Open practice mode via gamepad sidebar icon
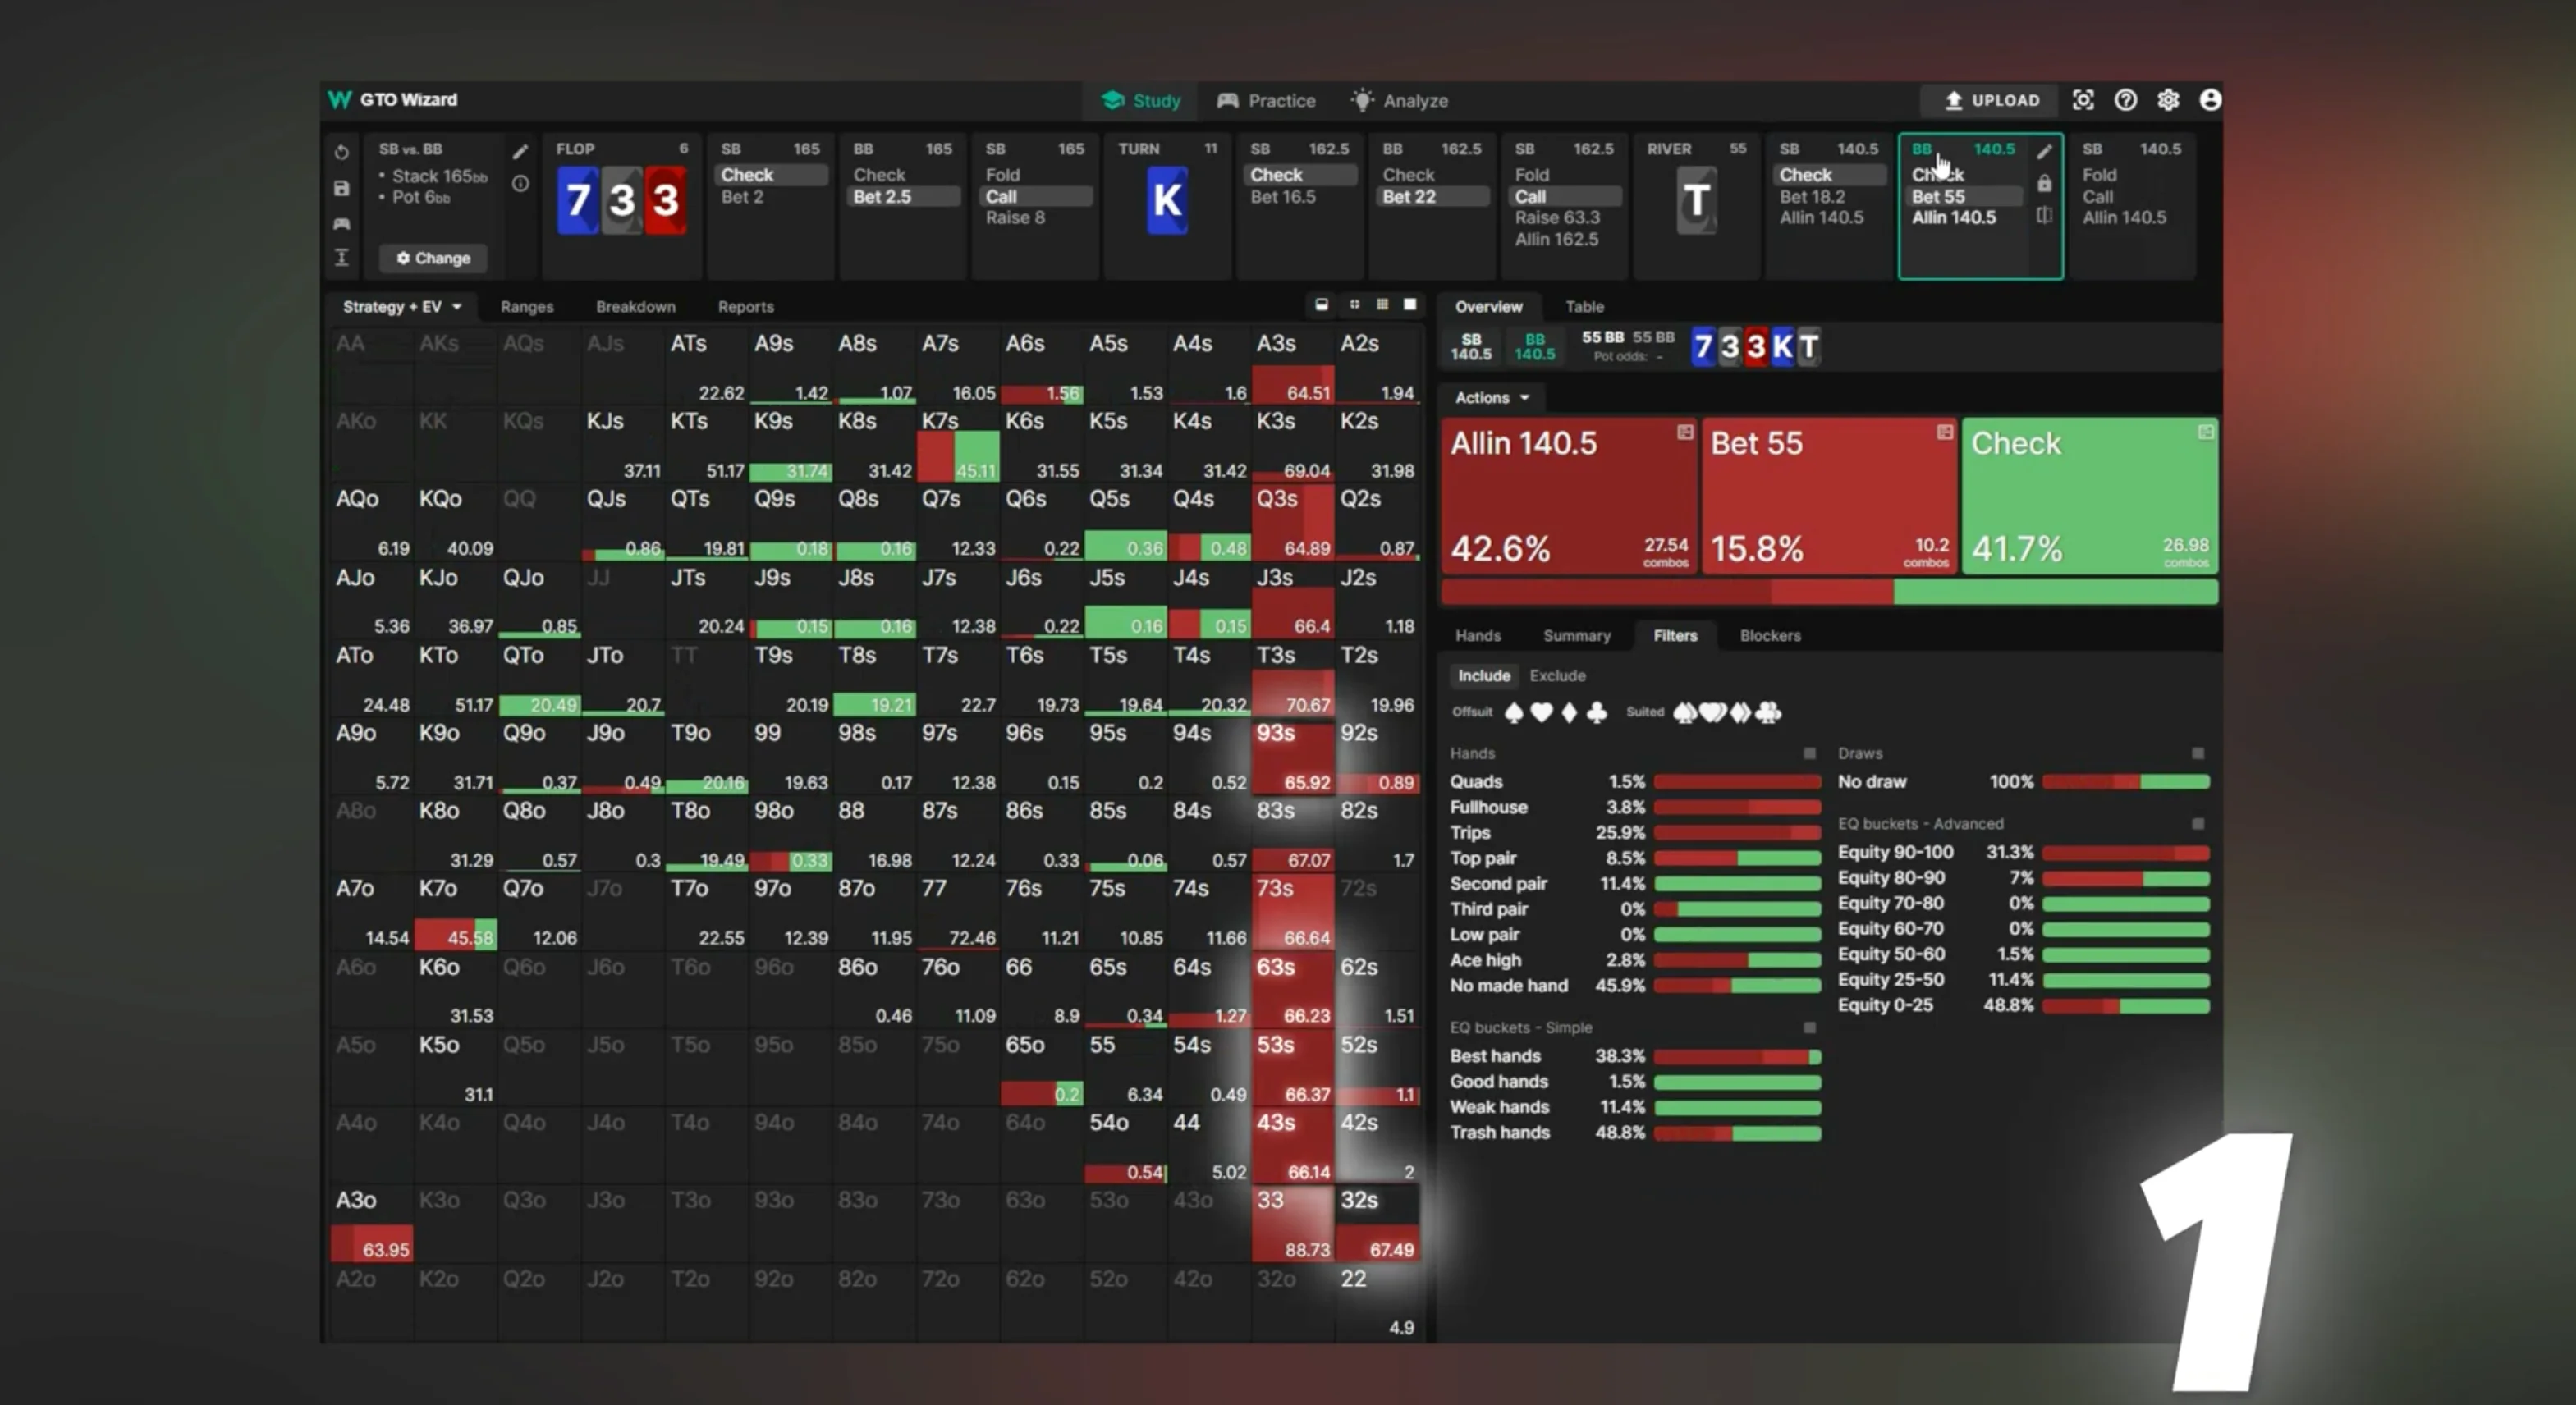Image resolution: width=2576 pixels, height=1405 pixels. coord(341,223)
